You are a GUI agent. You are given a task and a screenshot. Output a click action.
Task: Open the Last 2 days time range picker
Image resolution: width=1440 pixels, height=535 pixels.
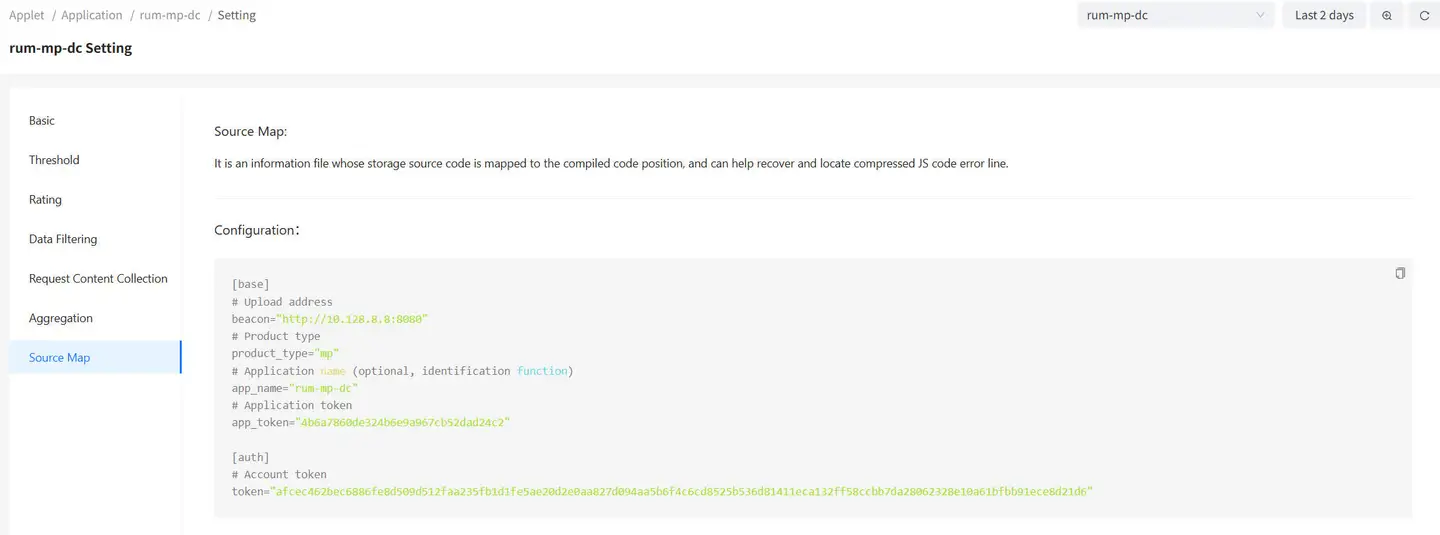pos(1323,16)
